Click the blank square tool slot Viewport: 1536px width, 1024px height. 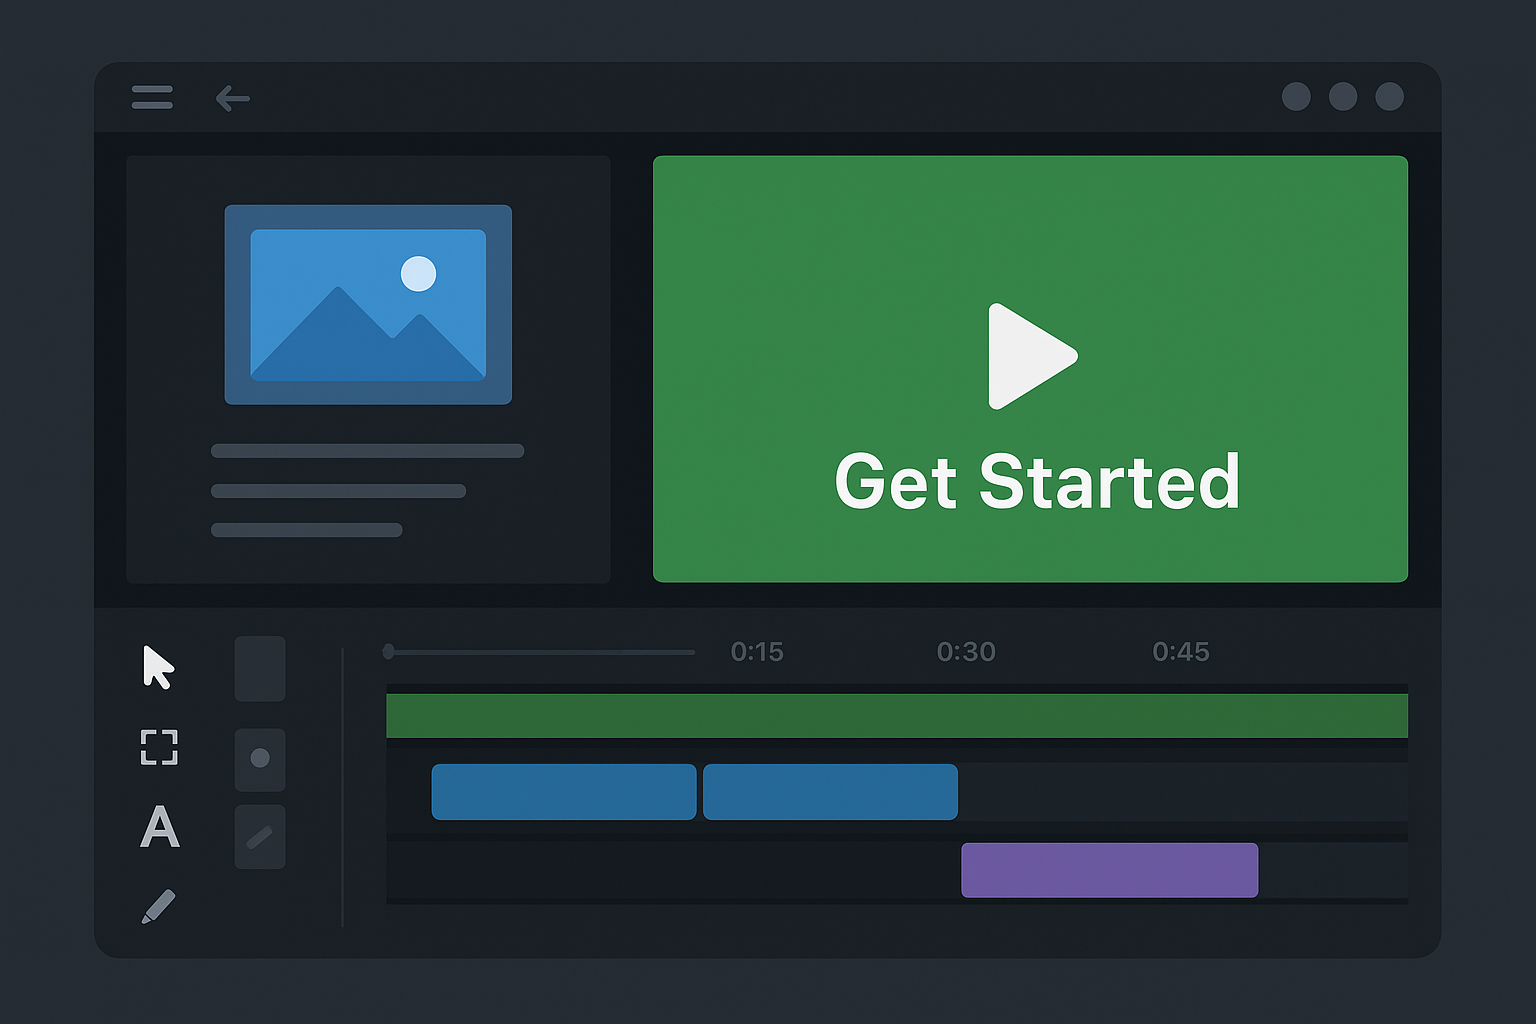[260, 668]
